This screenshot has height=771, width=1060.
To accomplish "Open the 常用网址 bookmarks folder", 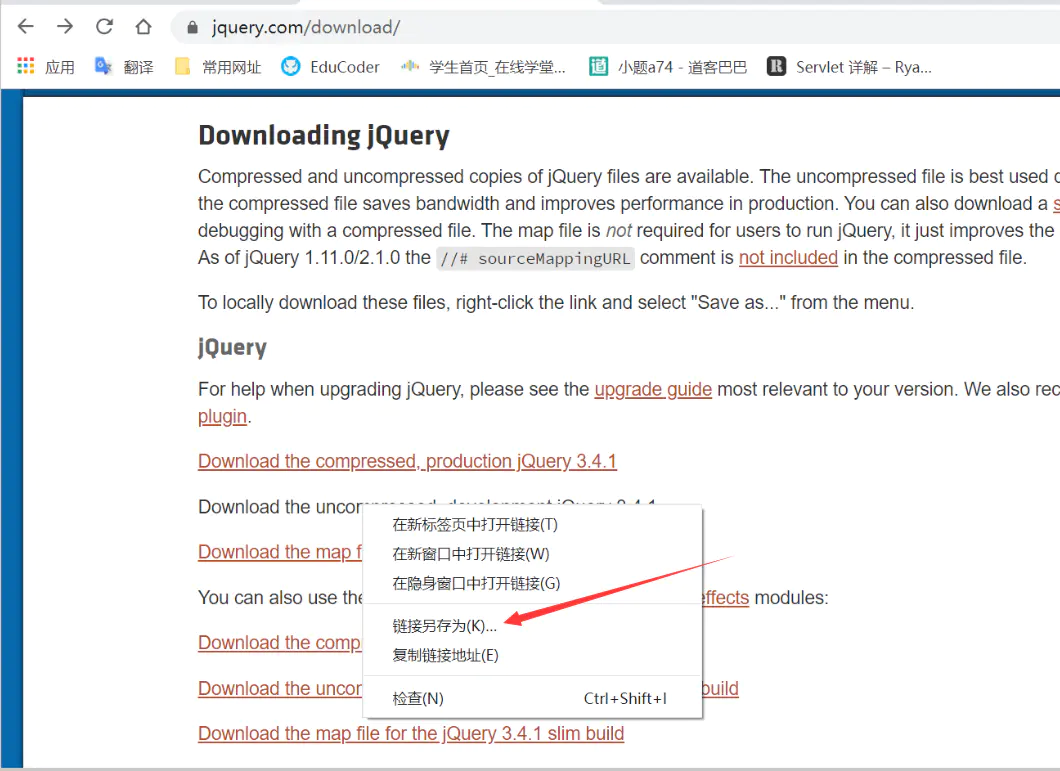I will point(218,66).
